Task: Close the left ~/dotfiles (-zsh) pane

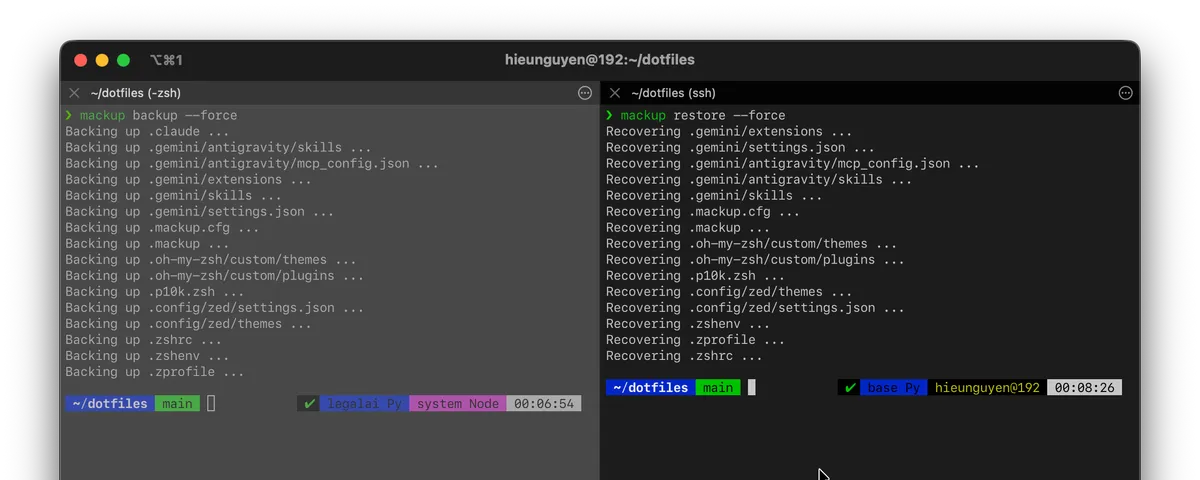Action: tap(74, 93)
